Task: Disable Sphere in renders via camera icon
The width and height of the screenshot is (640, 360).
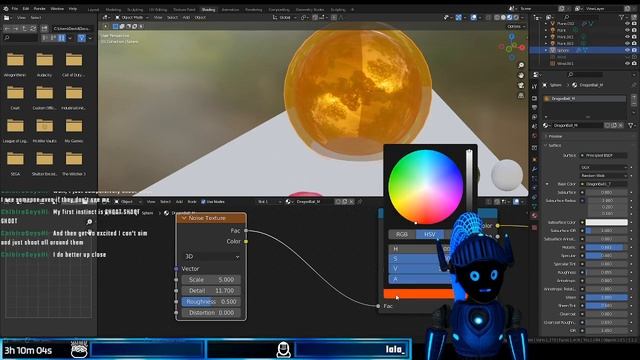Action: coord(634,50)
